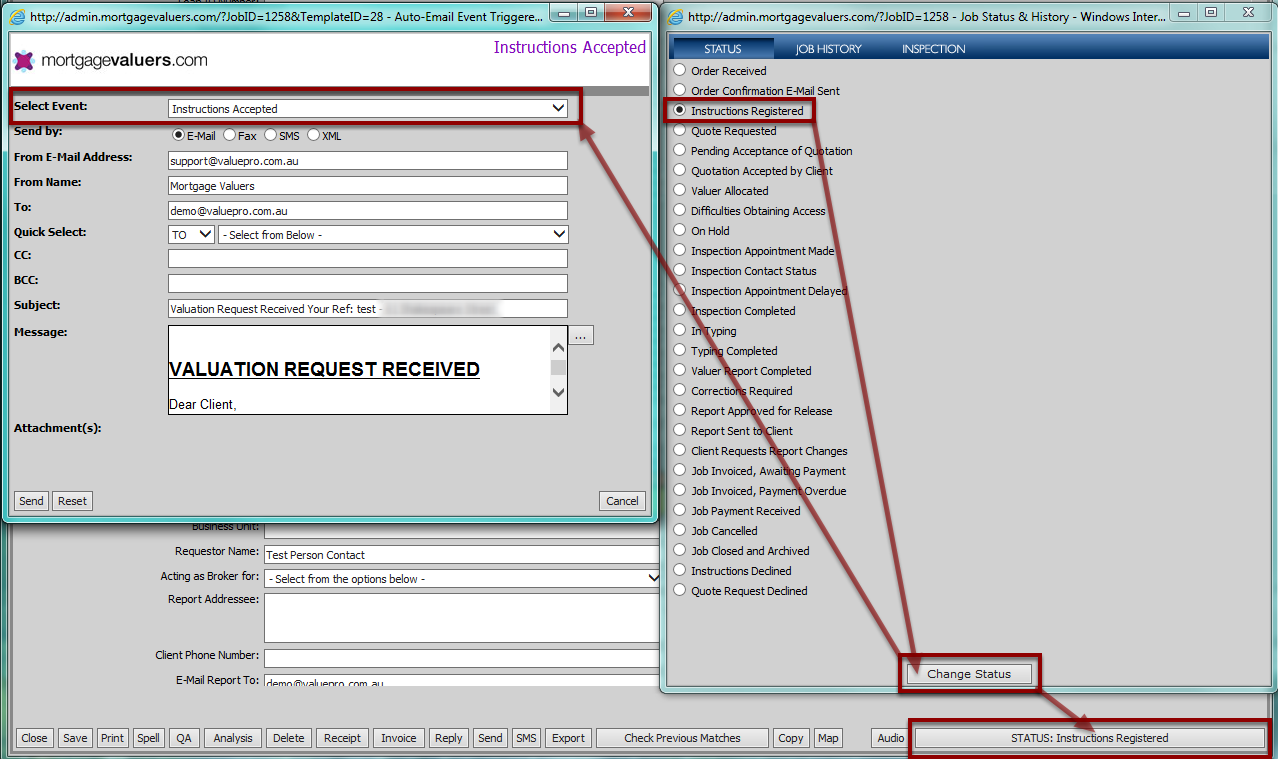
Task: Open the Status tab
Action: [722, 48]
